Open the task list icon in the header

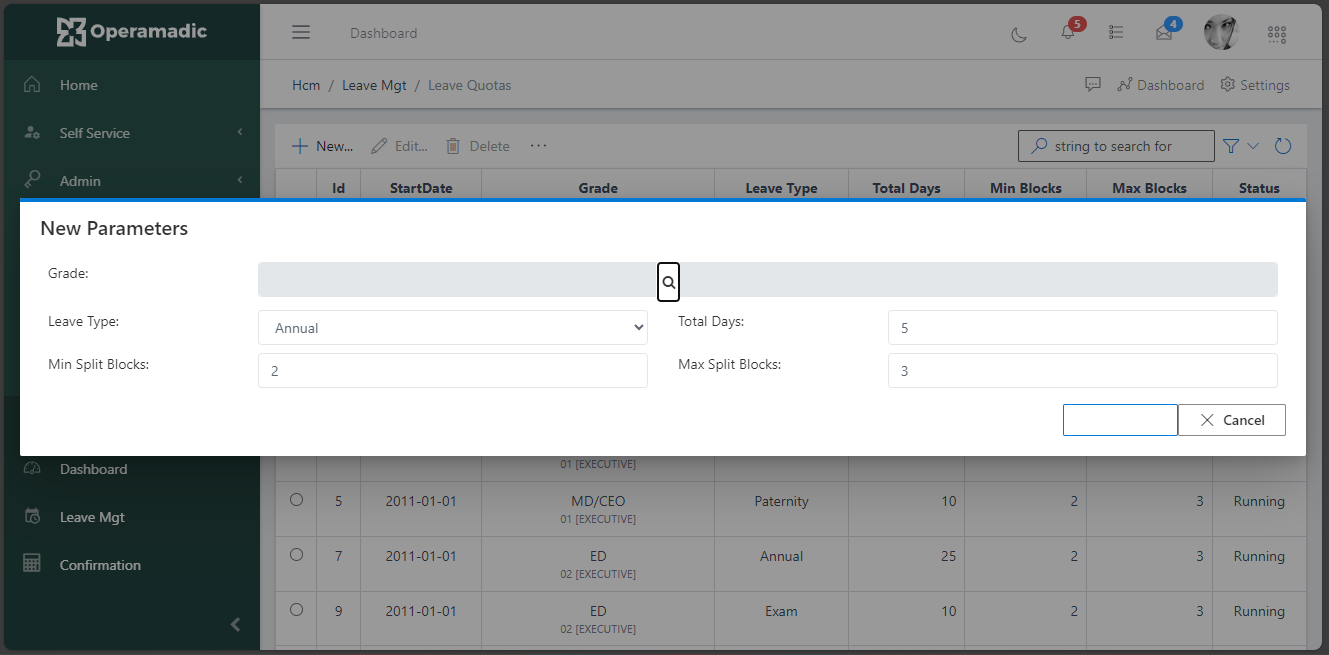(x=1117, y=33)
